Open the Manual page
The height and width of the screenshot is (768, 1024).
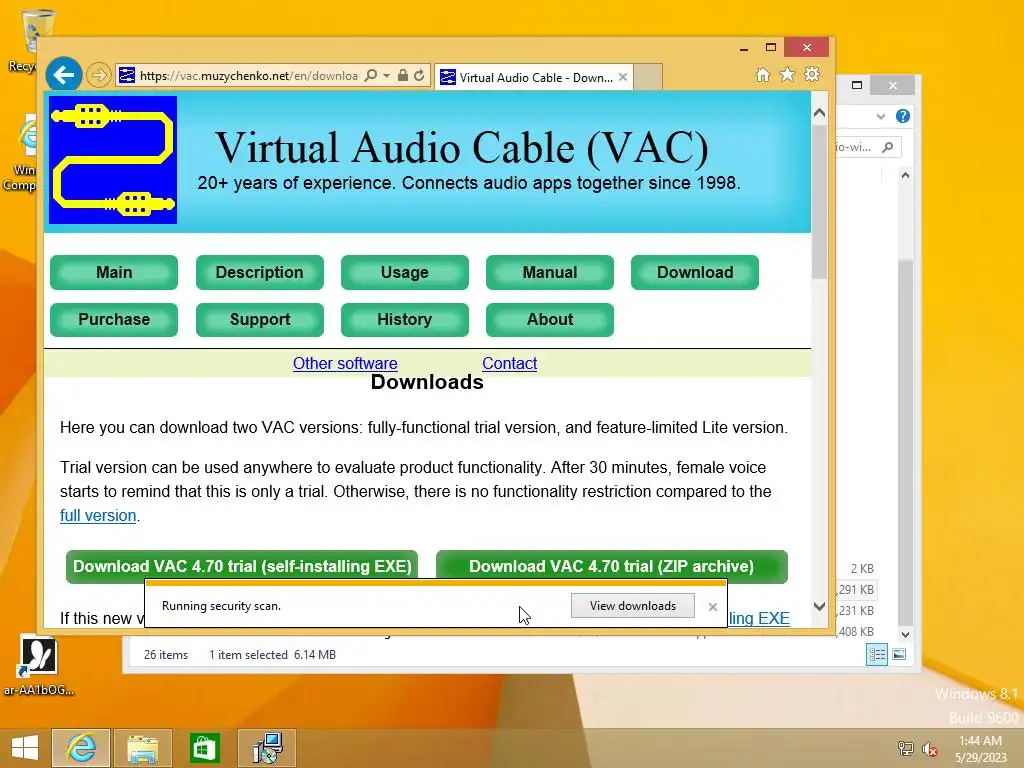click(x=549, y=272)
